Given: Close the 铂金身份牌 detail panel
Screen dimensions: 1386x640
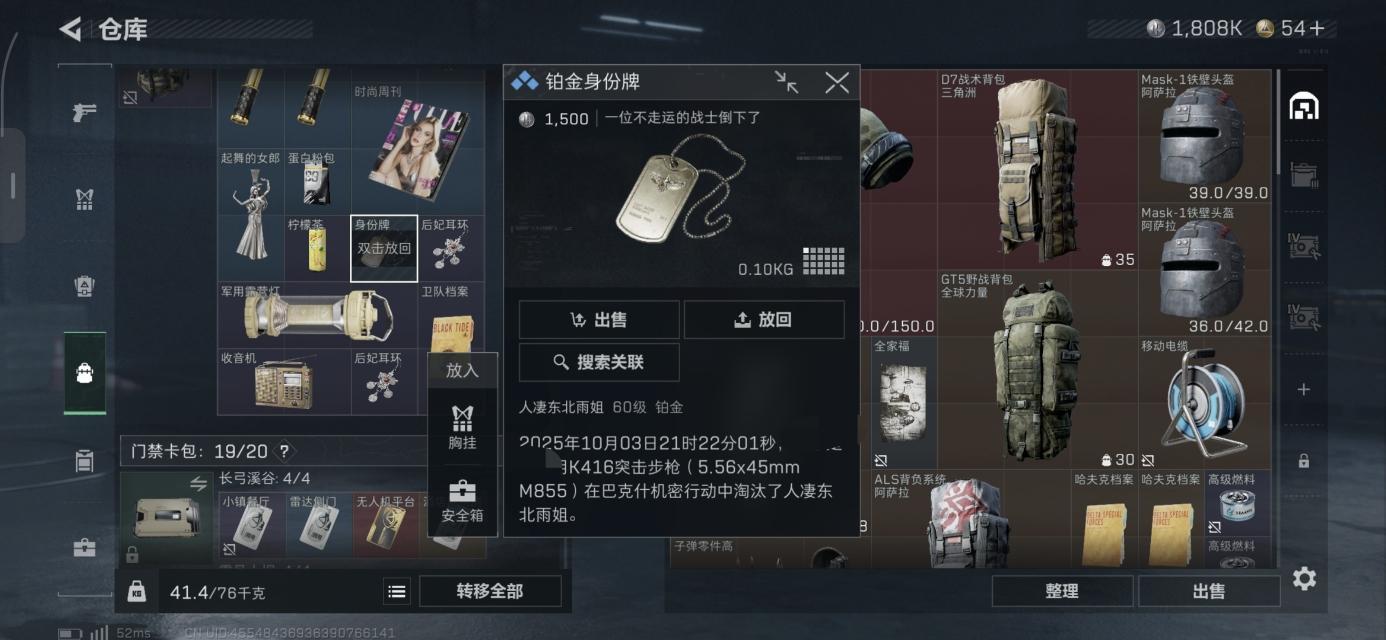Looking at the screenshot, I should (x=837, y=82).
